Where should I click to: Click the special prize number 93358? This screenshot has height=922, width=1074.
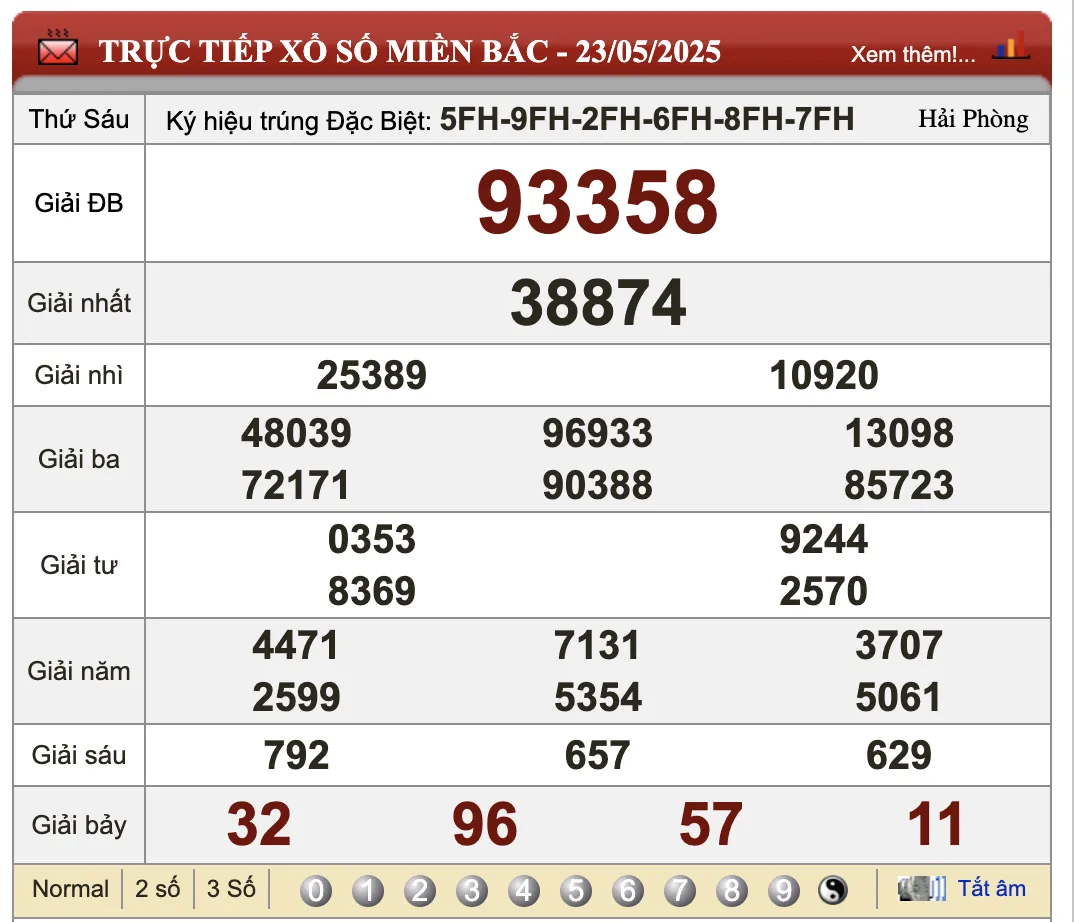pos(598,201)
